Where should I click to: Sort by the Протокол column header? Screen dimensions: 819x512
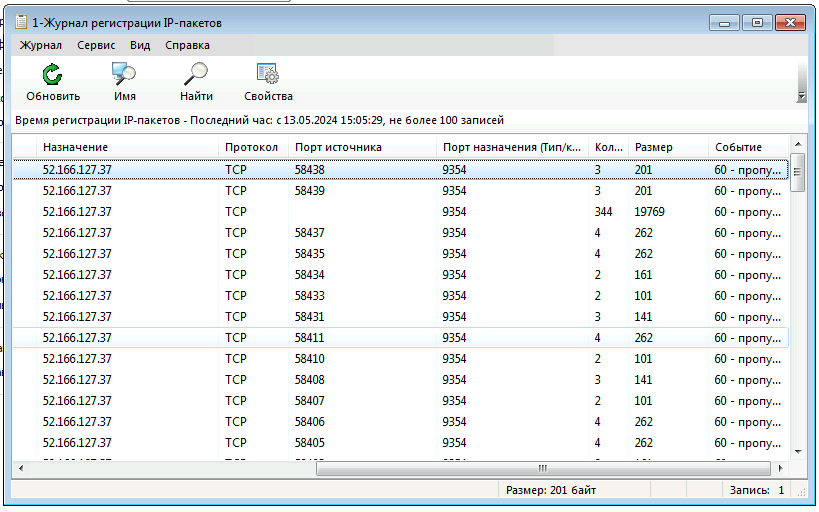tap(253, 147)
